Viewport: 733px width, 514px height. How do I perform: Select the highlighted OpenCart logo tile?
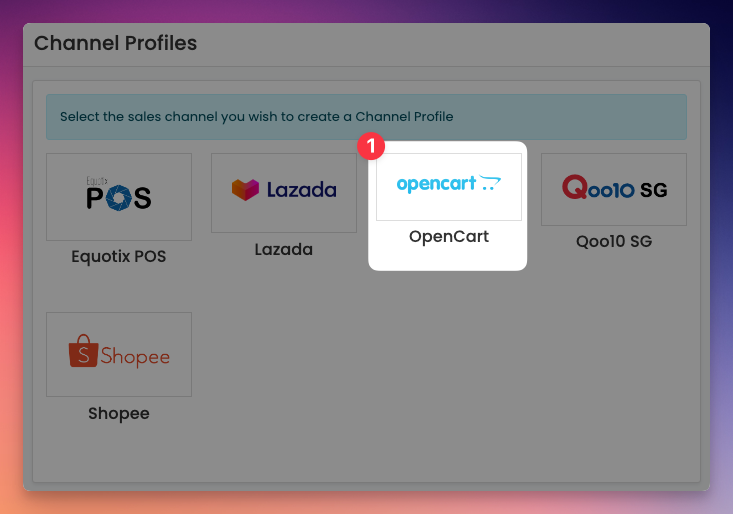pos(449,186)
